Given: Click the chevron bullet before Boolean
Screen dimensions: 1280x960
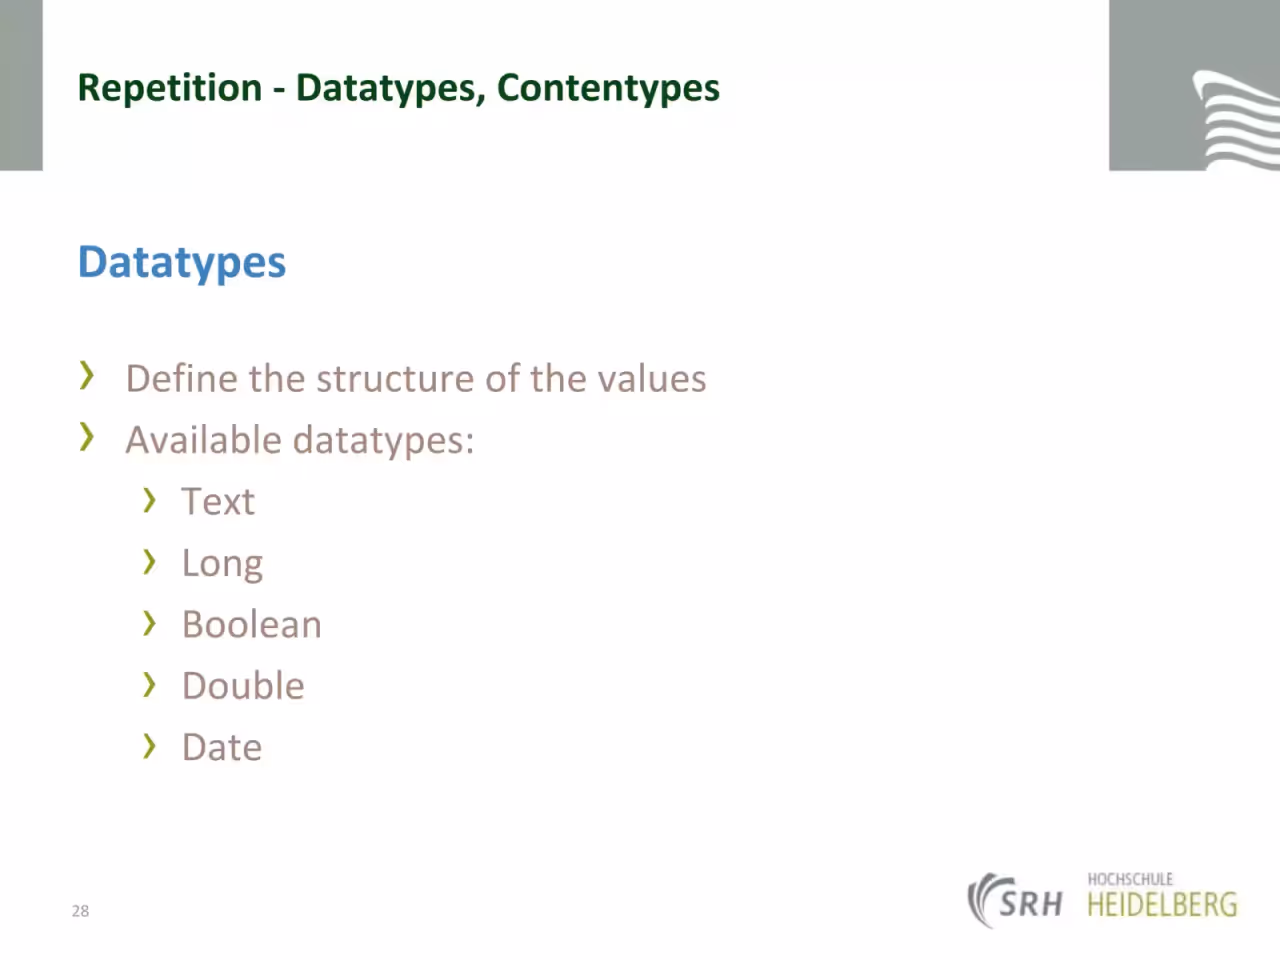Looking at the screenshot, I should [149, 623].
